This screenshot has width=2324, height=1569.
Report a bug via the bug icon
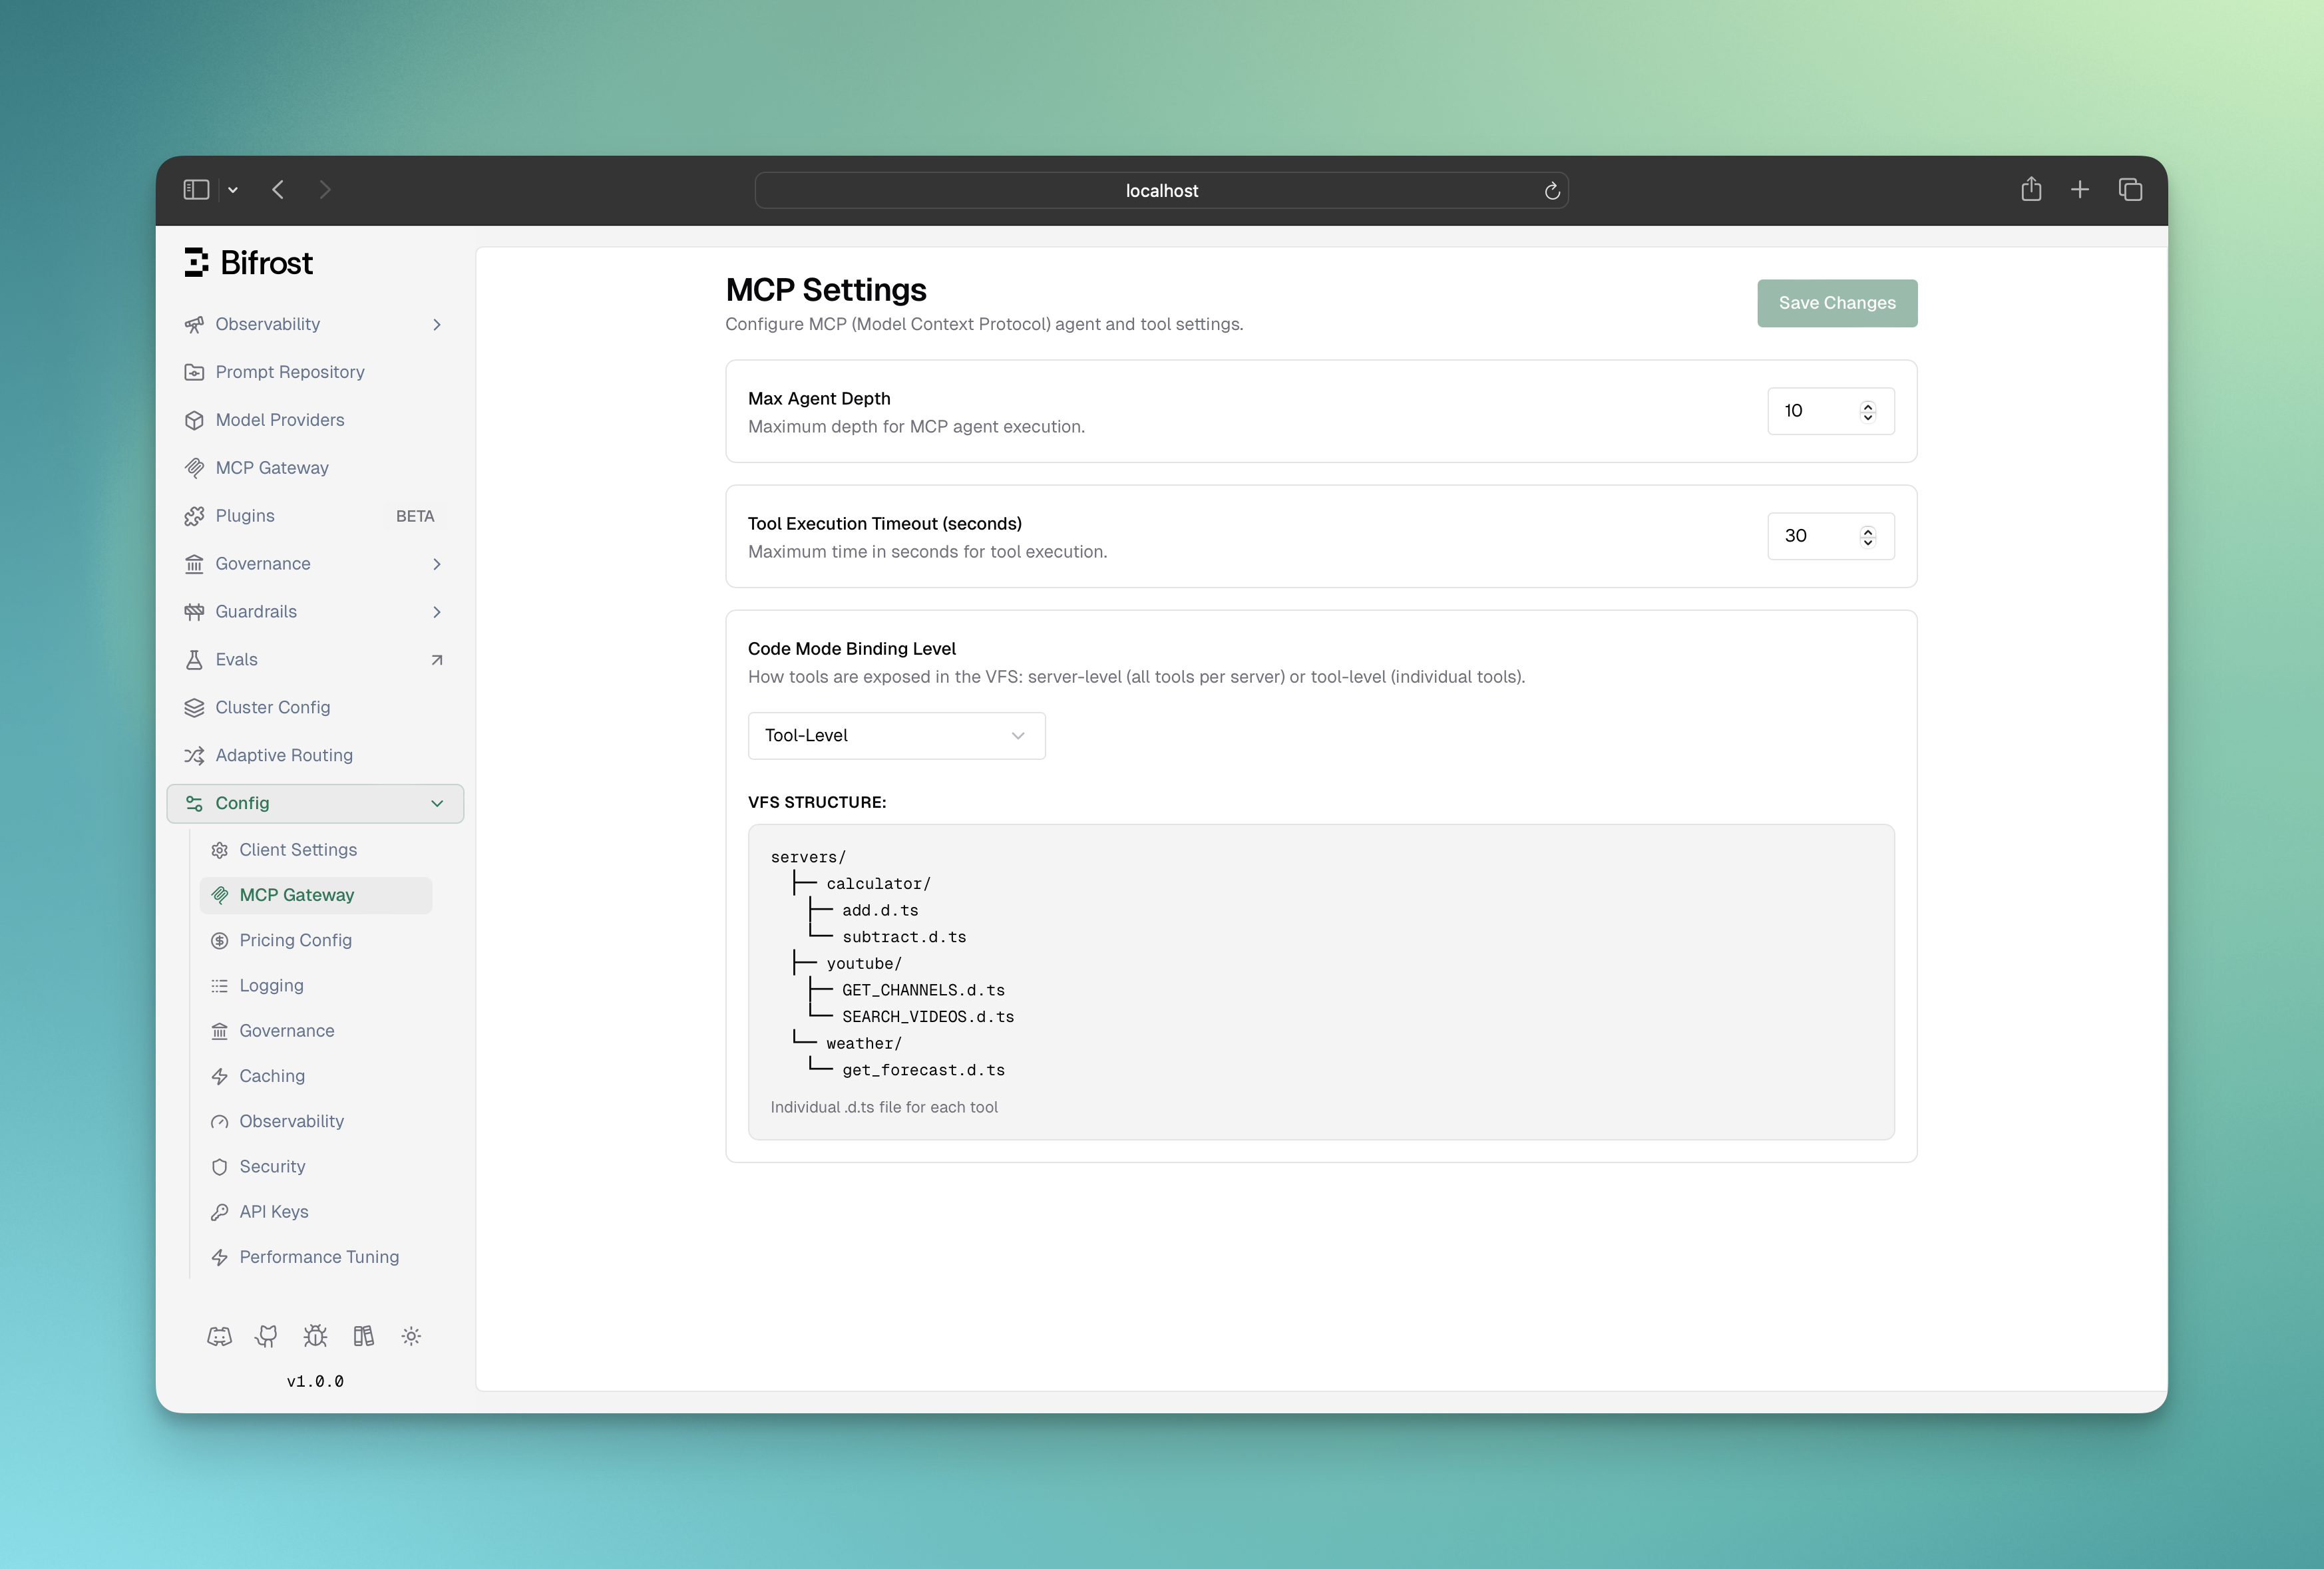pos(315,1336)
